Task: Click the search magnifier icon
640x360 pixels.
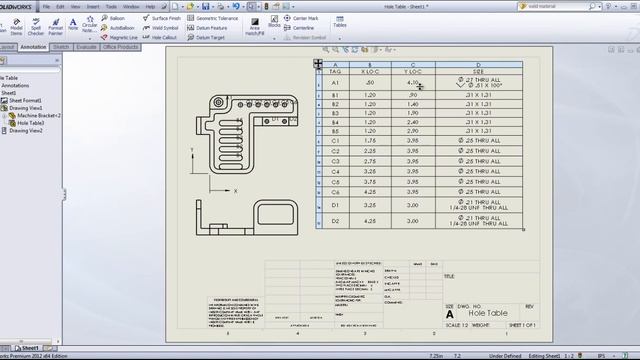Action: (592, 7)
